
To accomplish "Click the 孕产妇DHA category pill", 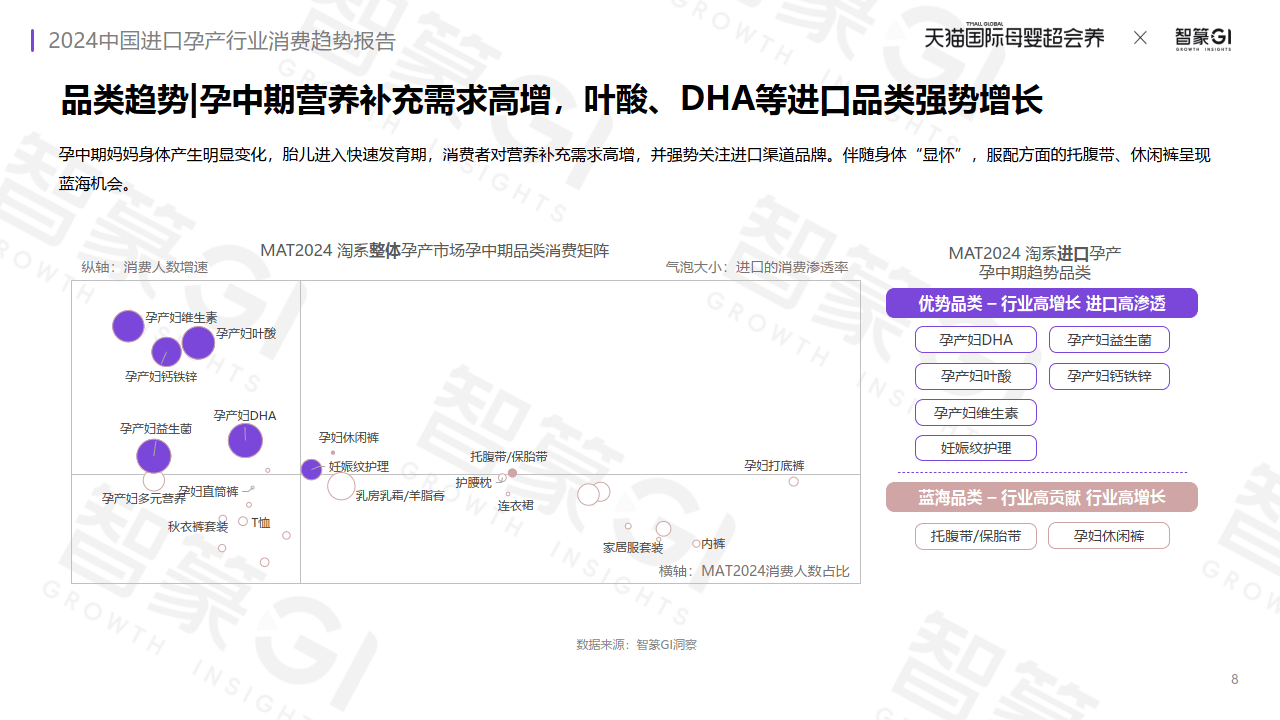I will click(975, 340).
